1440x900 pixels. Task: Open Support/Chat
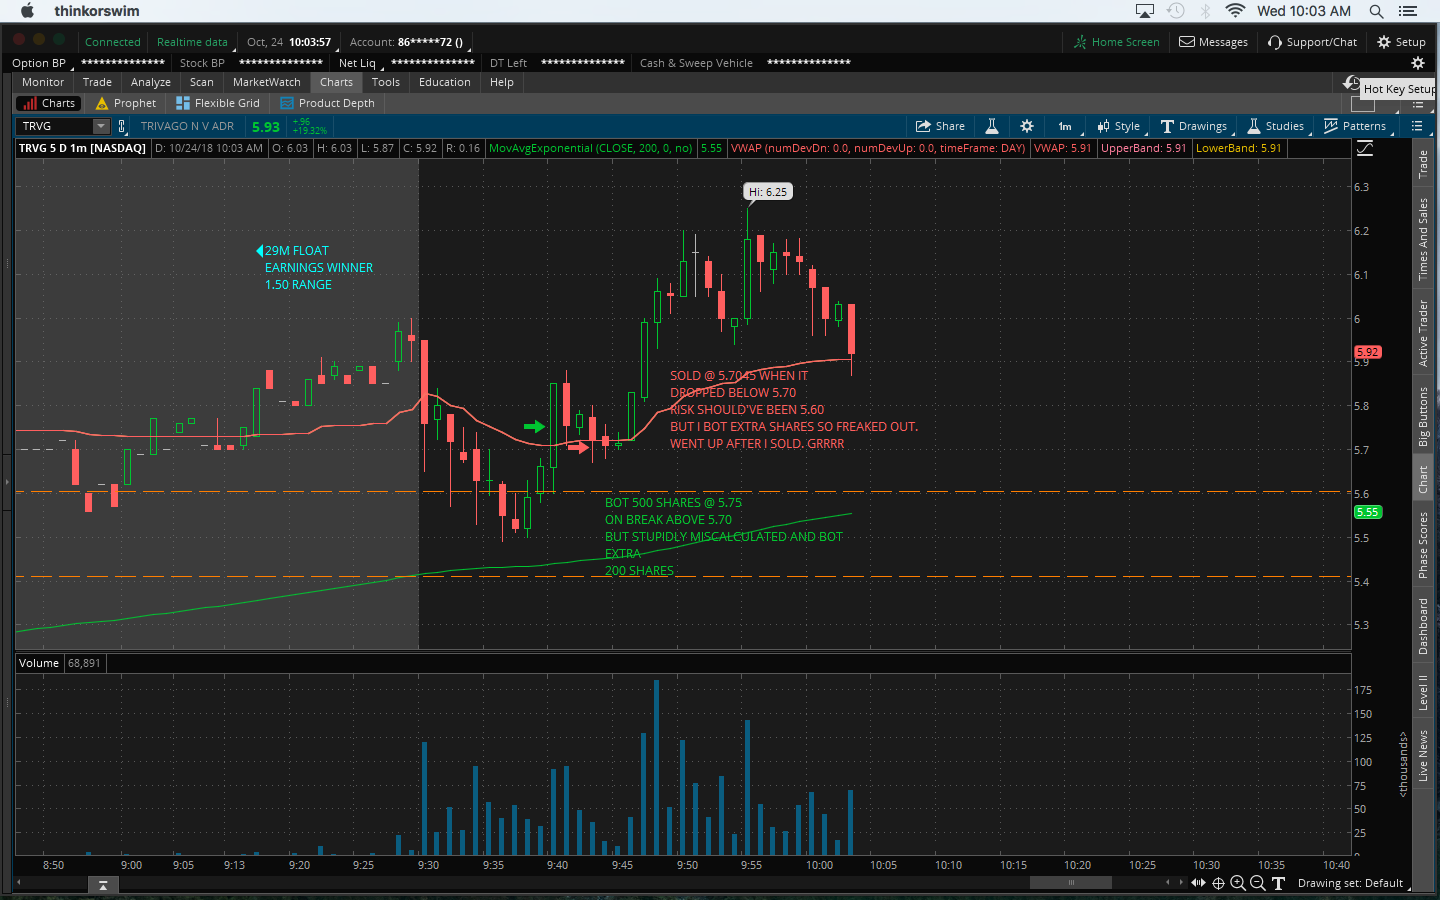click(x=1312, y=42)
